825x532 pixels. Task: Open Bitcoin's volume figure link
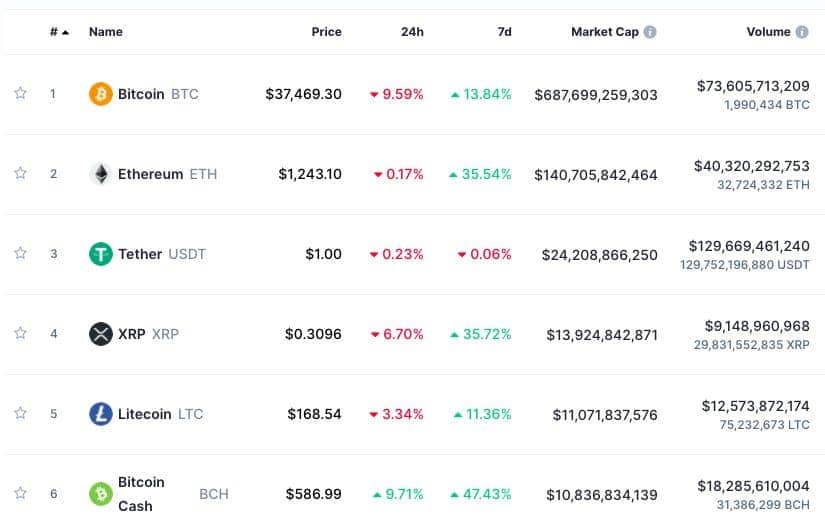pyautogui.click(x=753, y=86)
